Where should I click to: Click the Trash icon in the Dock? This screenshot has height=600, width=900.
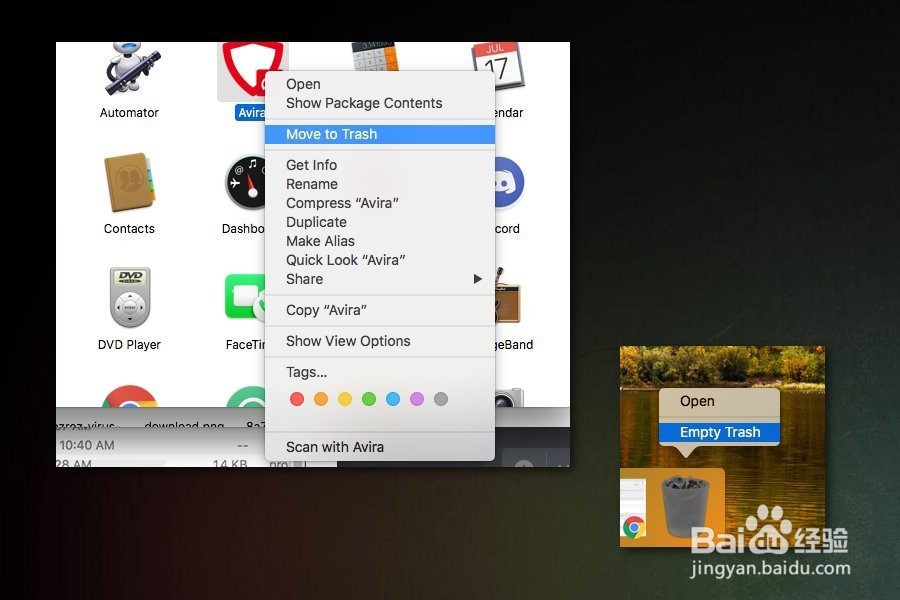pos(685,506)
